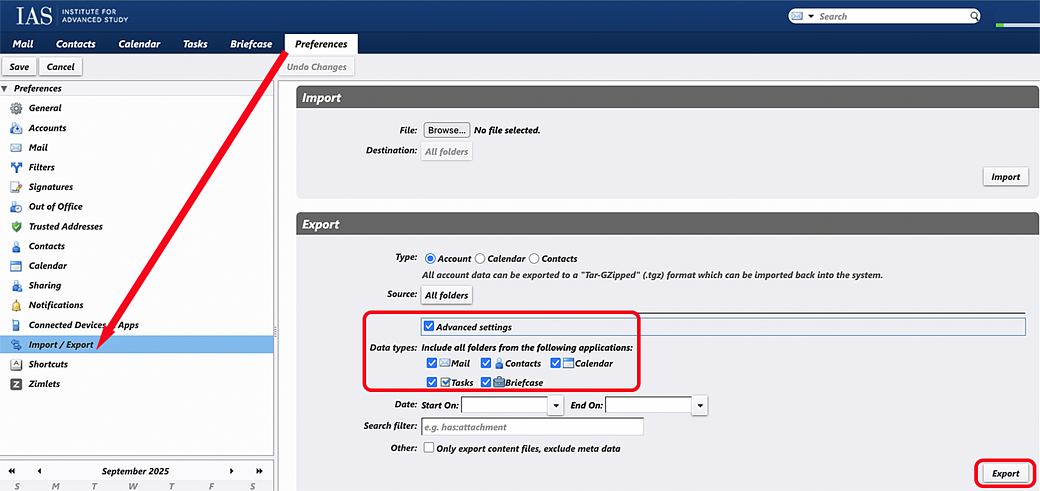The image size is (1040, 491).
Task: Select the Import / Export arrows icon
Action: coord(17,344)
